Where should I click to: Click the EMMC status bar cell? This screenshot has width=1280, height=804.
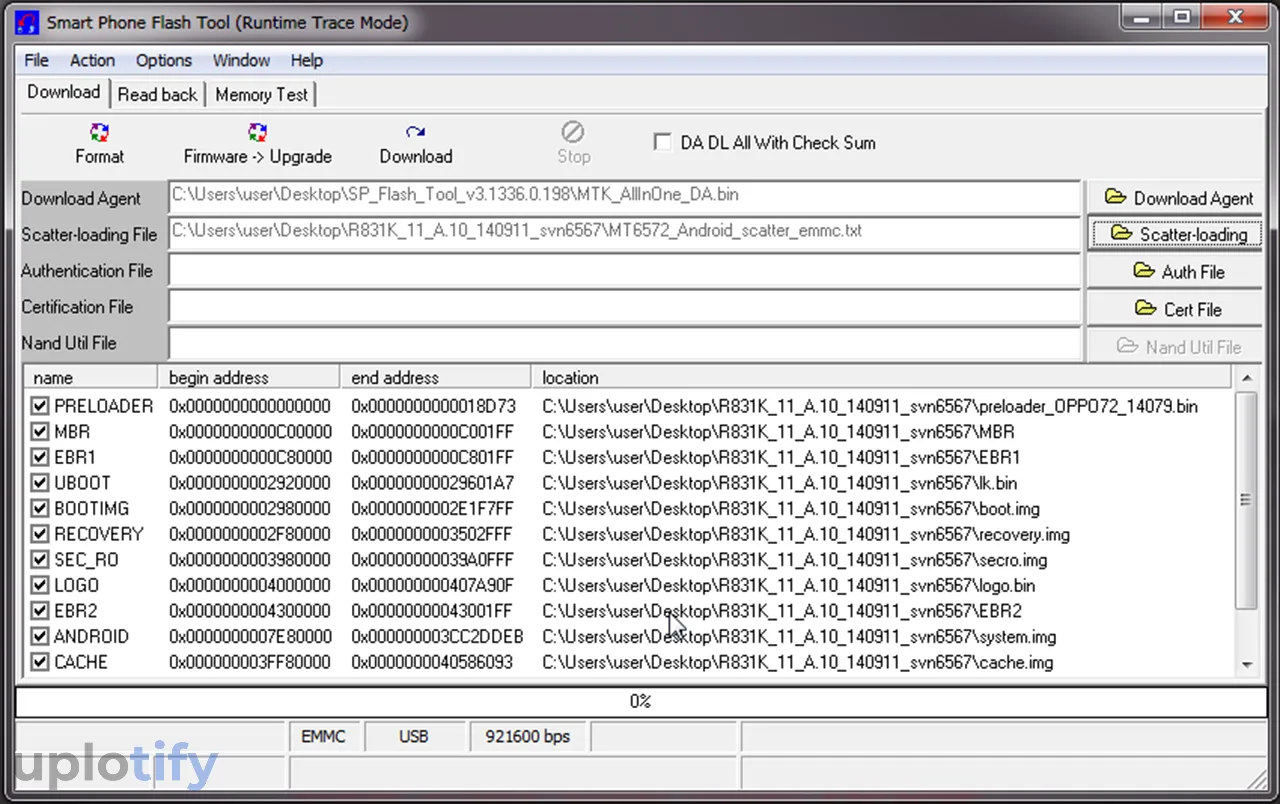click(x=323, y=737)
